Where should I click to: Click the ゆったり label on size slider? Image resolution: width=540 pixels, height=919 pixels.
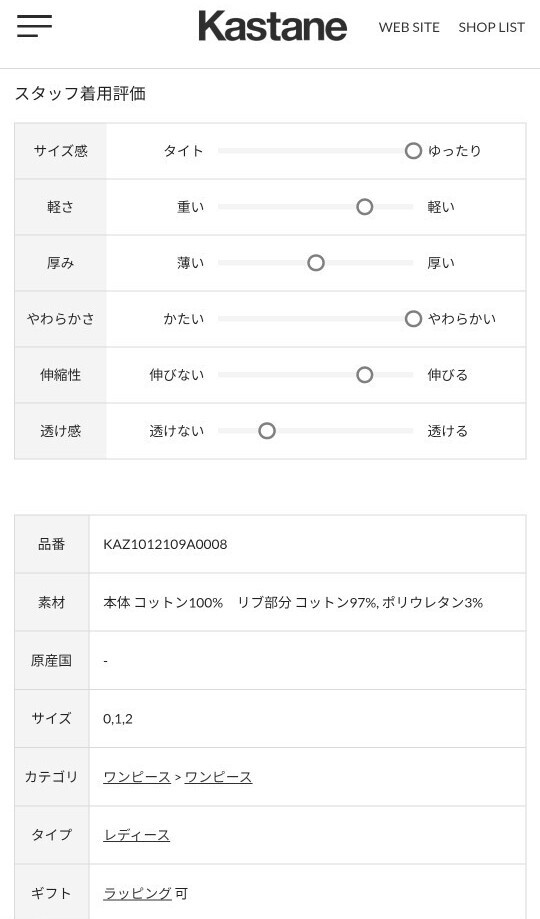[455, 151]
